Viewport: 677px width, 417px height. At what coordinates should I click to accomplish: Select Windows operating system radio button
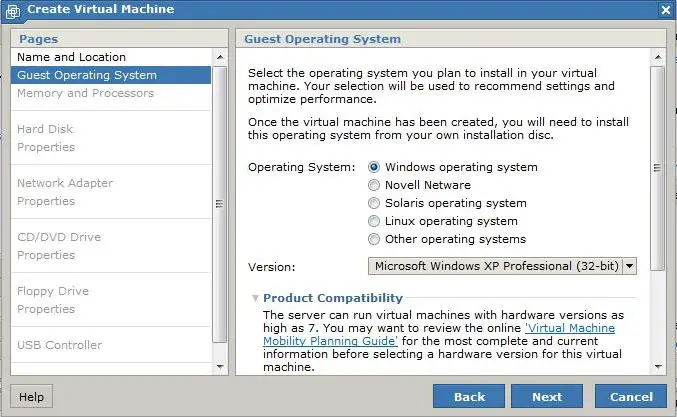374,167
